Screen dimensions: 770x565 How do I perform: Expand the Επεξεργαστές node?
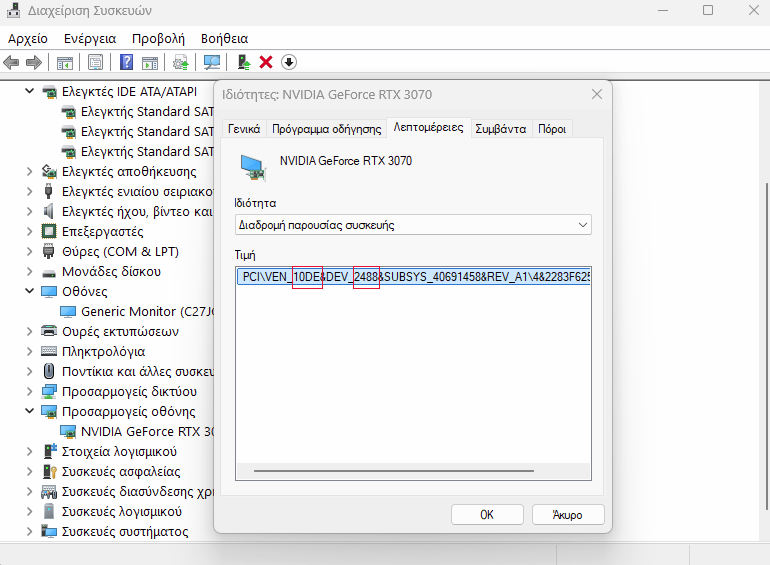(29, 231)
